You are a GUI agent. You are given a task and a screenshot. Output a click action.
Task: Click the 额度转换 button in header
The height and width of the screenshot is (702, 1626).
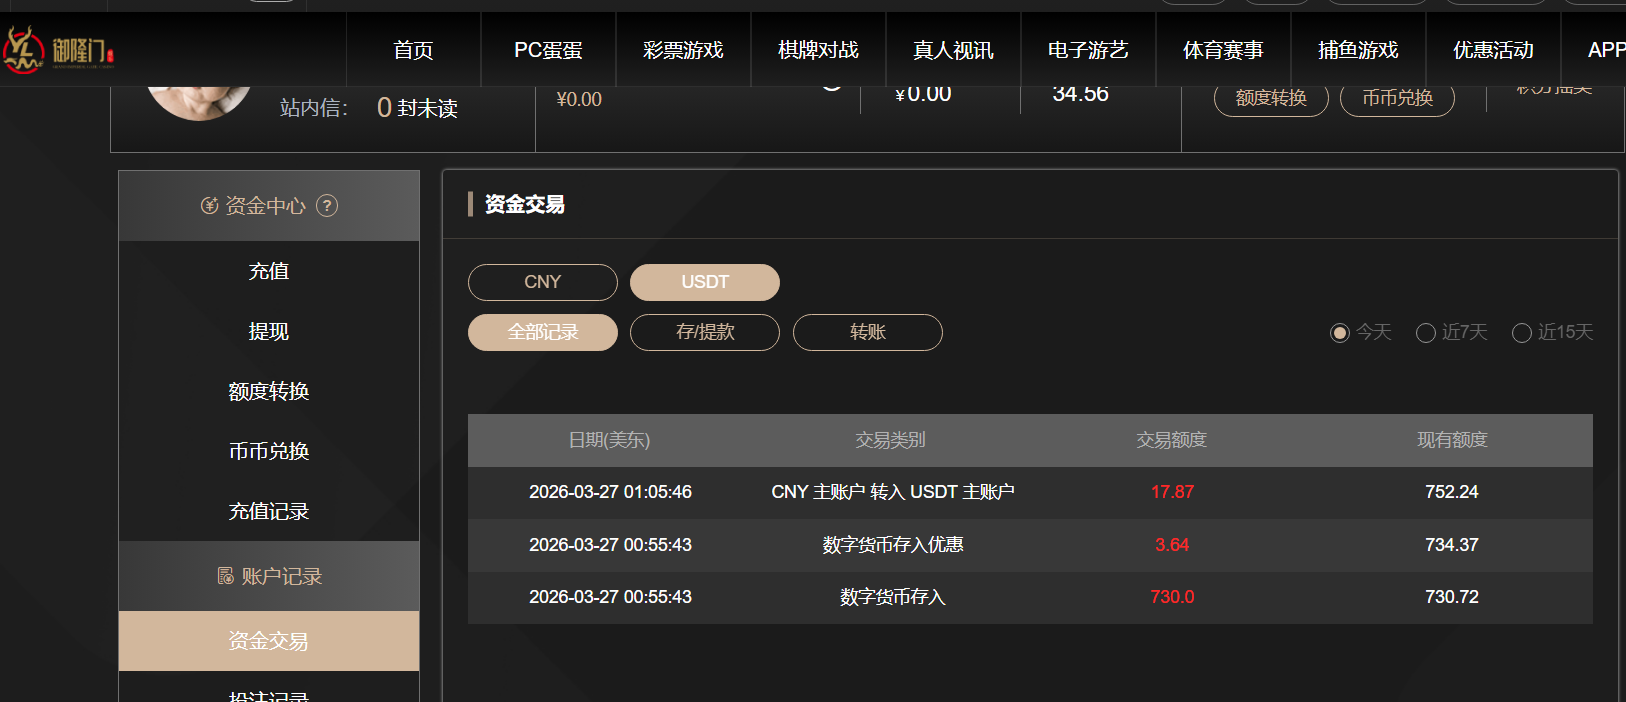[1271, 98]
